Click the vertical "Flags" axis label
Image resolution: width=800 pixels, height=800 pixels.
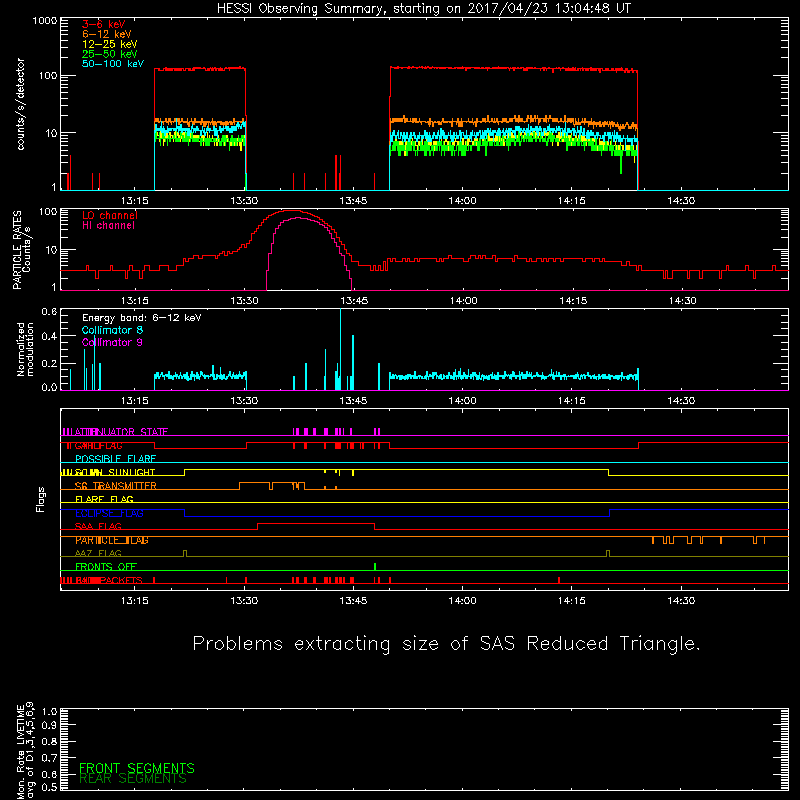41,499
